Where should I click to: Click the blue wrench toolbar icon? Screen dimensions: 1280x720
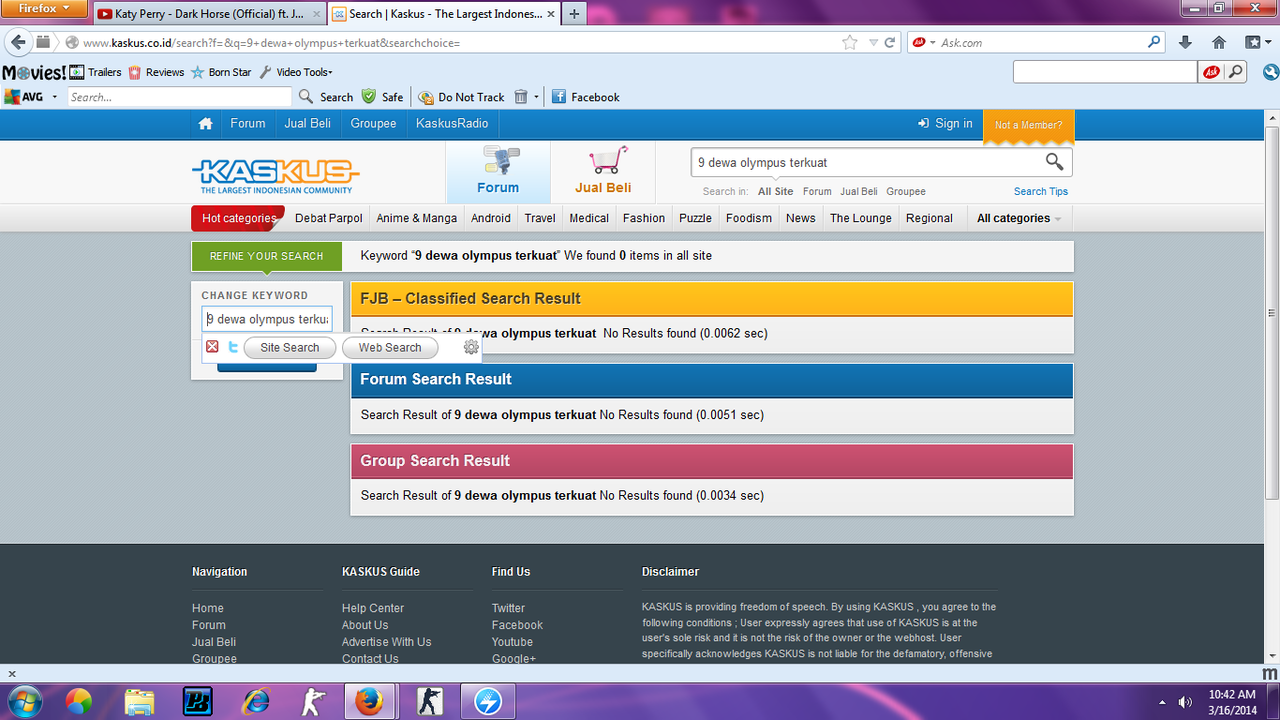coord(1271,72)
